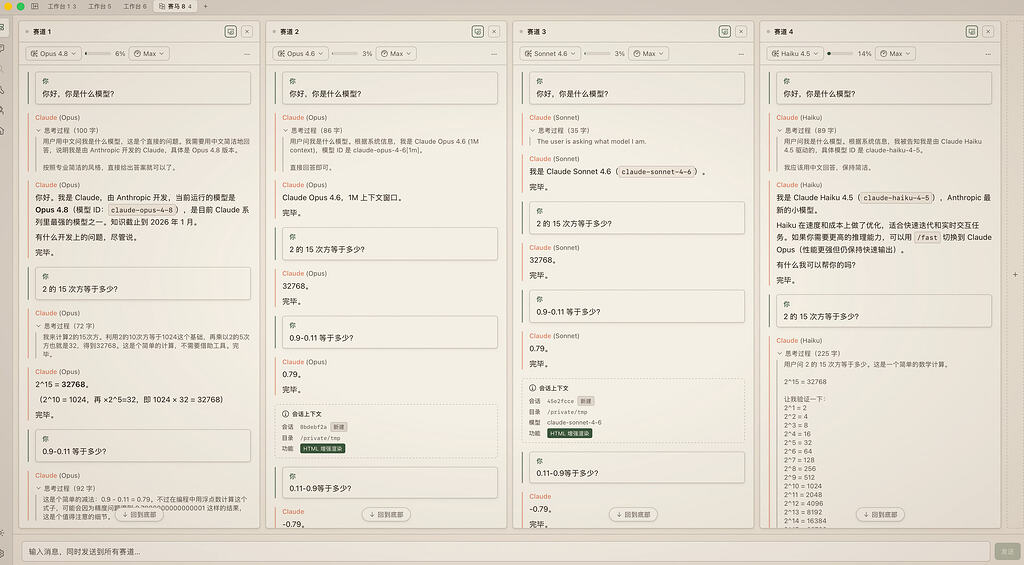
Task: Click 回到底部 button in 赛道 3
Action: (x=633, y=515)
